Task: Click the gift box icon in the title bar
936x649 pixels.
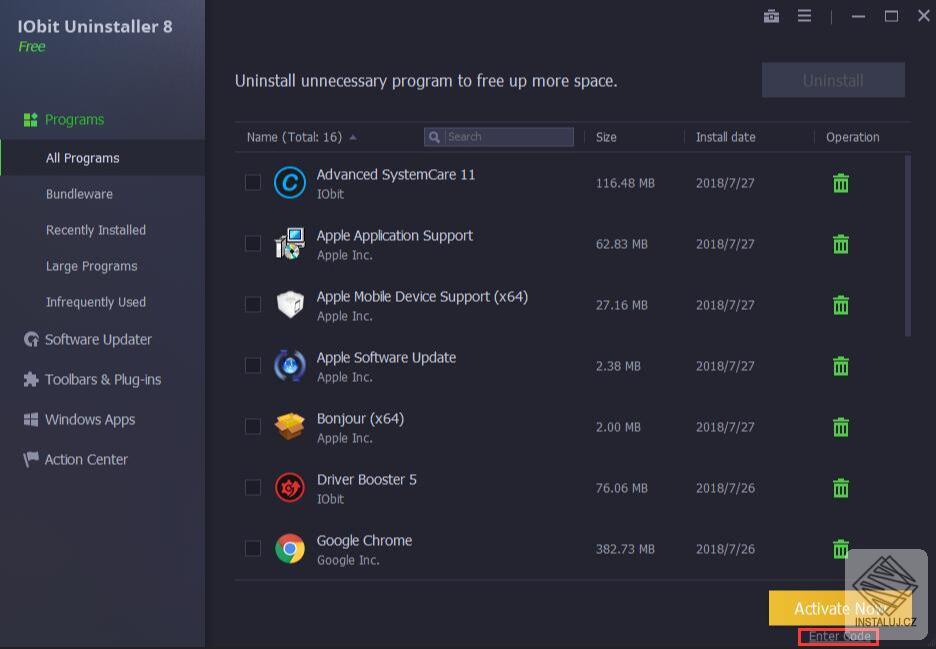Action: 771,16
